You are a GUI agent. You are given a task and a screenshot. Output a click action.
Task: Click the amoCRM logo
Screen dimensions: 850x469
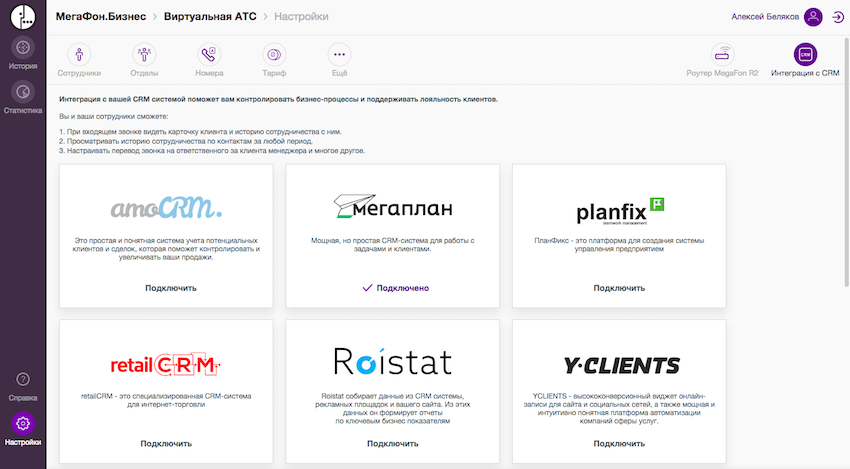166,208
